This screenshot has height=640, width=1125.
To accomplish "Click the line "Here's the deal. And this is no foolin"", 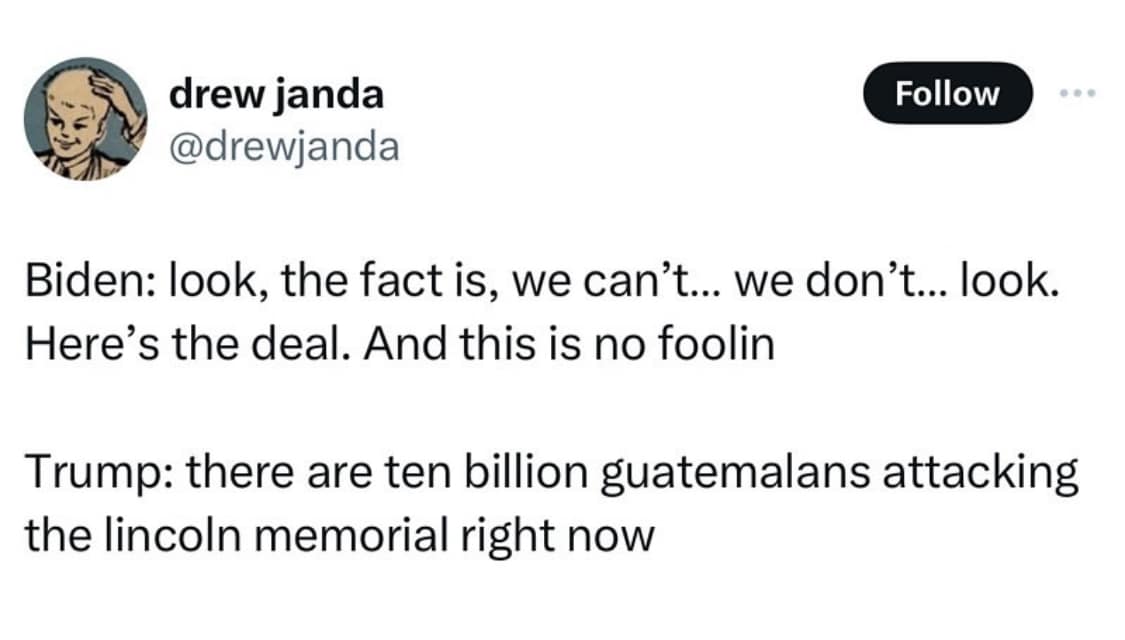I will pyautogui.click(x=399, y=343).
